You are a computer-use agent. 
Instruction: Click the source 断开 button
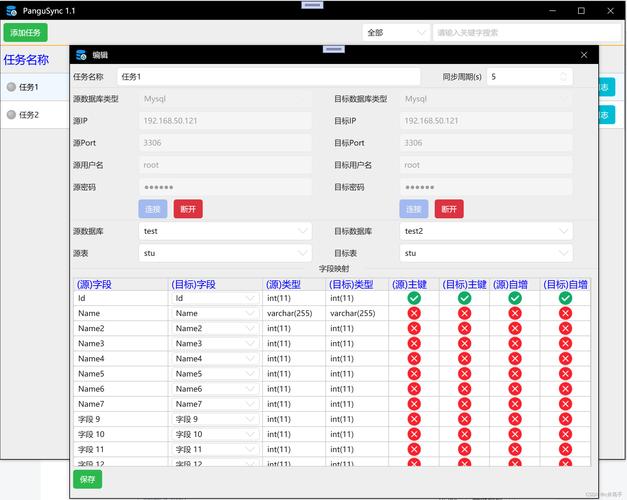pyautogui.click(x=188, y=209)
